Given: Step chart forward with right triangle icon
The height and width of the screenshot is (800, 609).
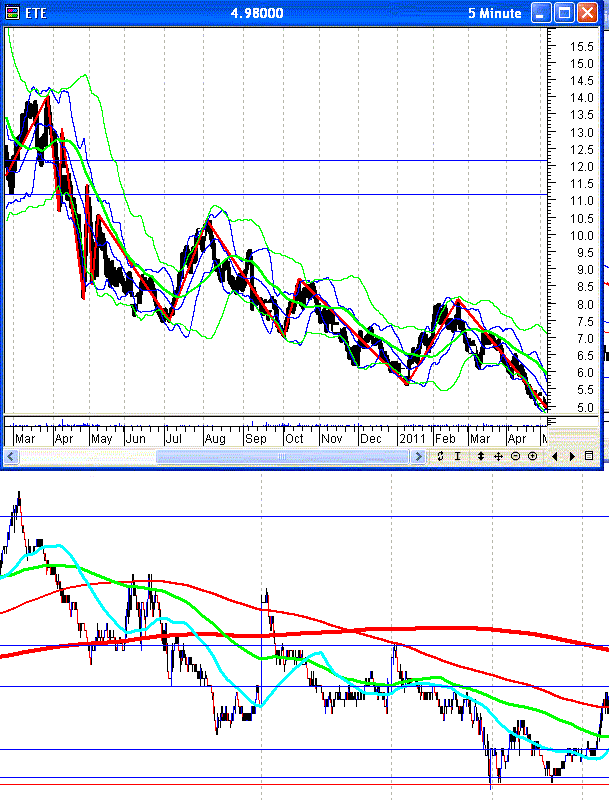Looking at the screenshot, I should [572, 456].
